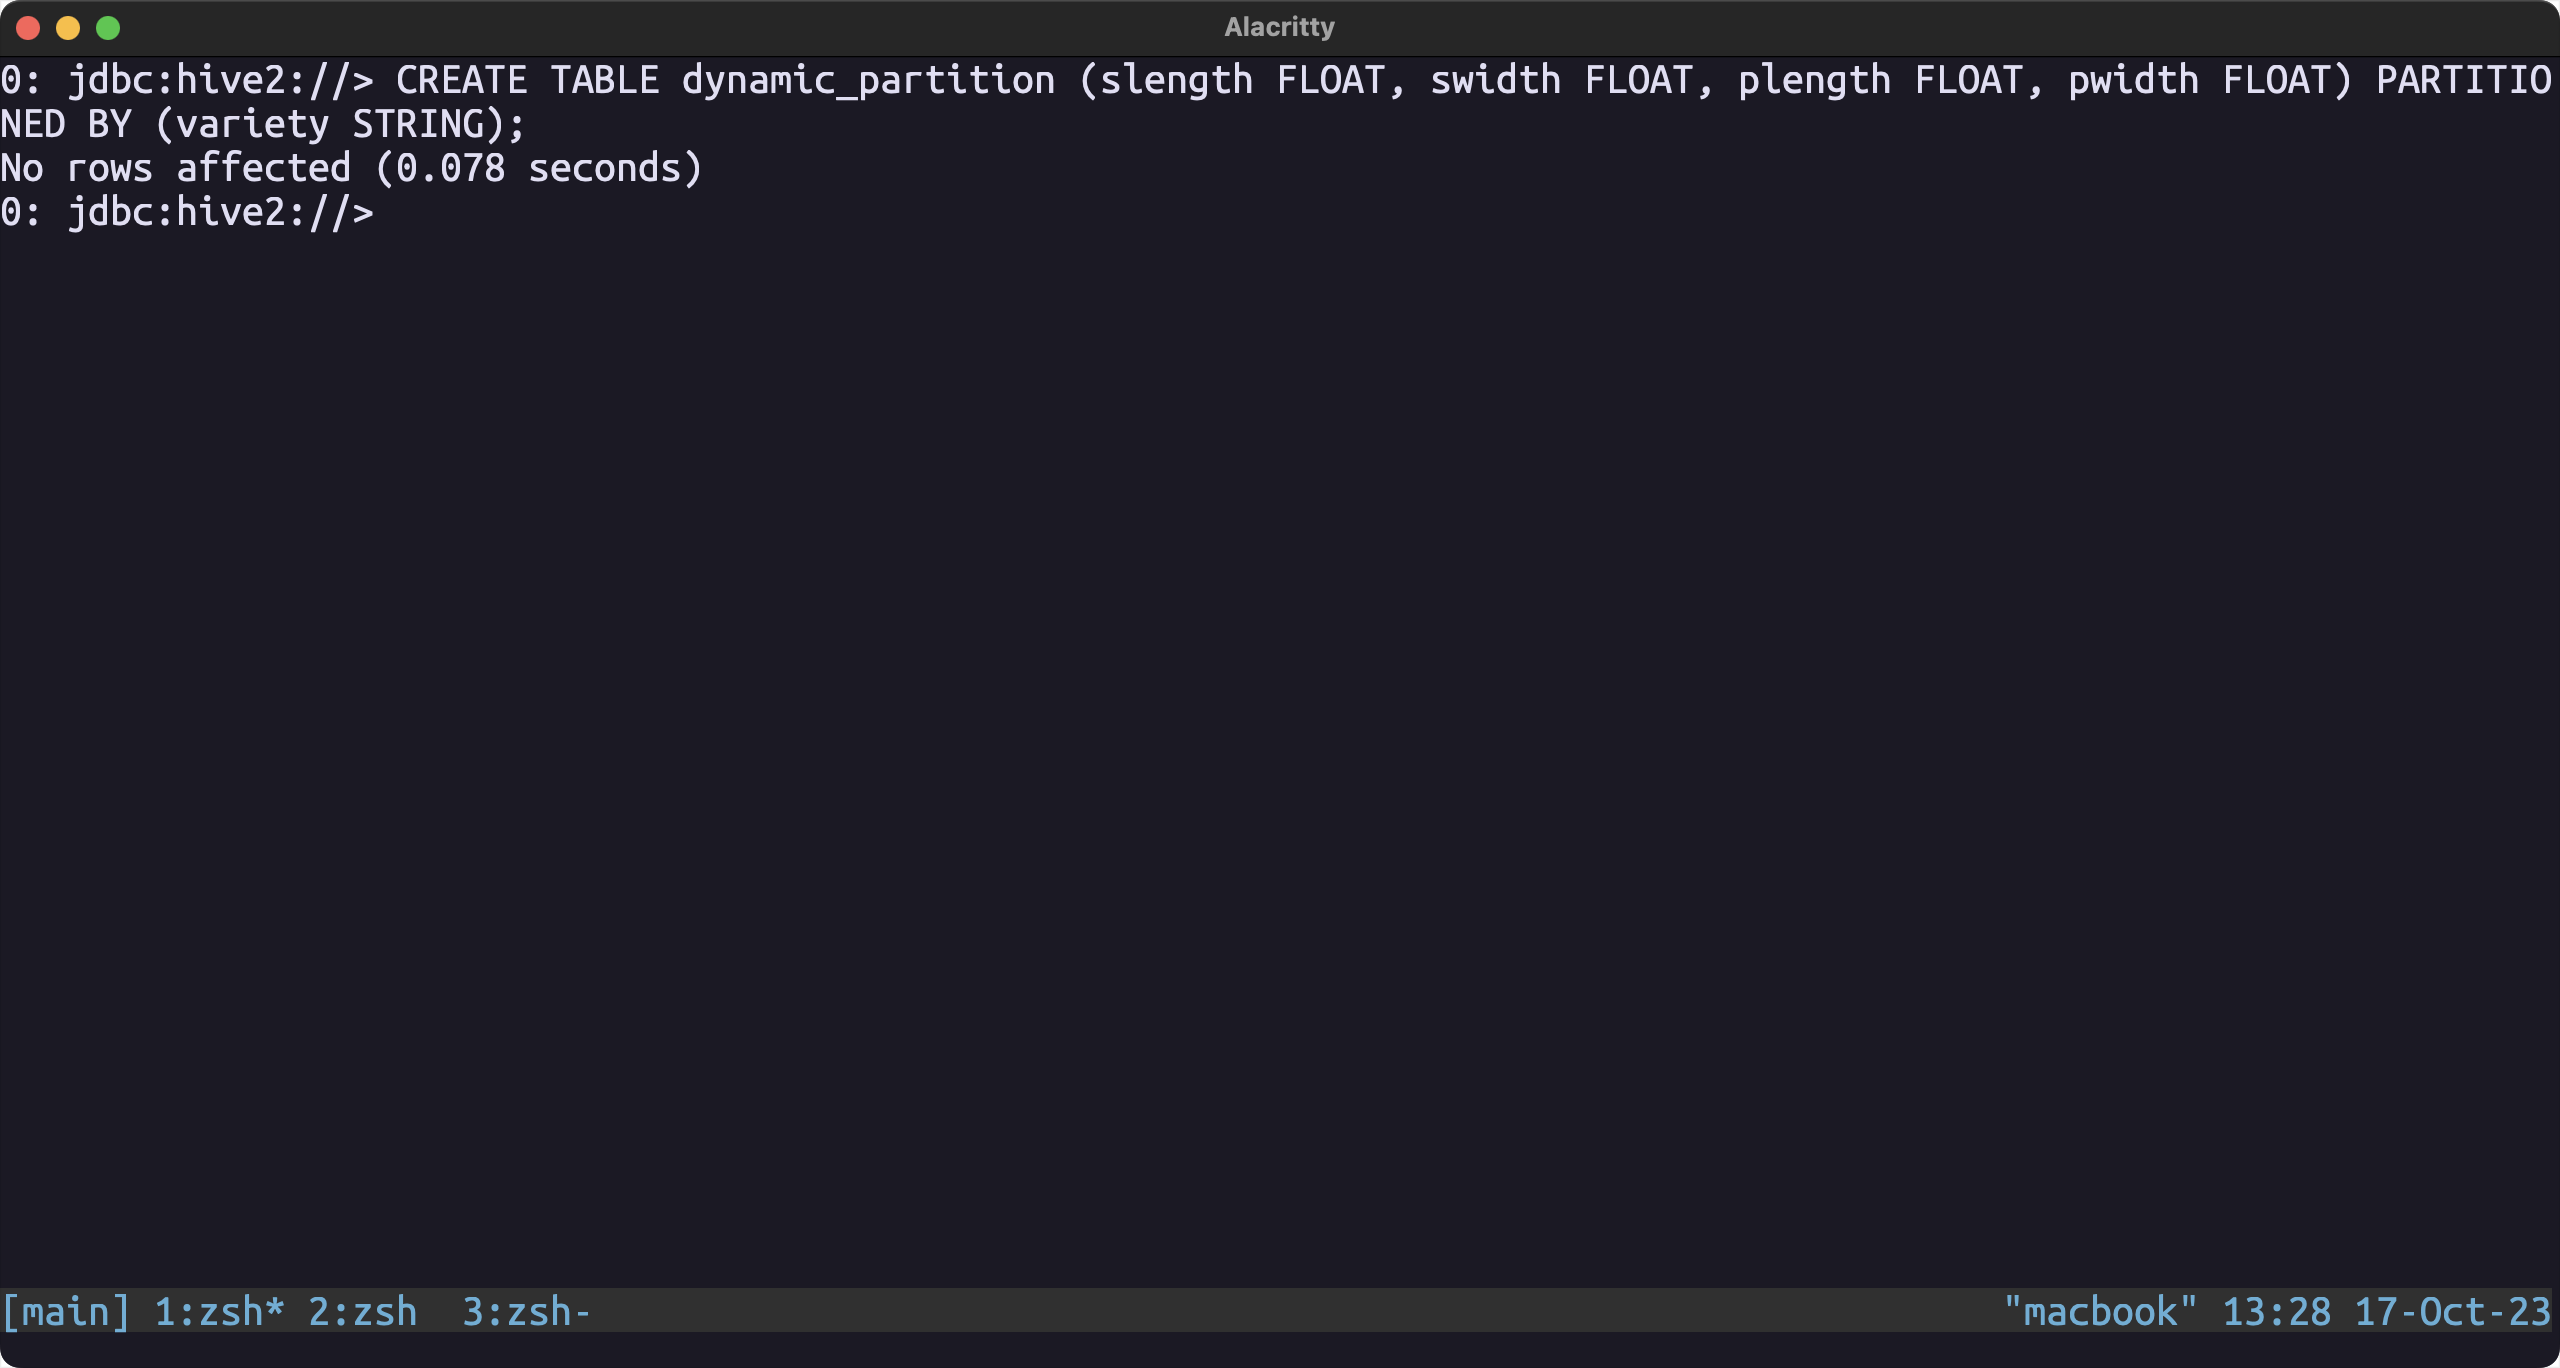The image size is (2560, 1368).
Task: Switch to the 3:zsh- tmux window
Action: pos(528,1311)
